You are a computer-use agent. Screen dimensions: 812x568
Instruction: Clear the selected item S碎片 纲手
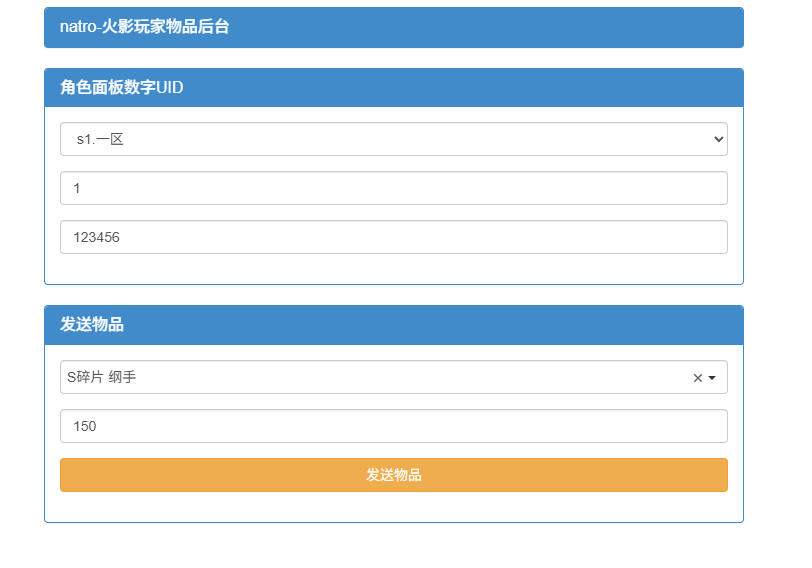697,378
